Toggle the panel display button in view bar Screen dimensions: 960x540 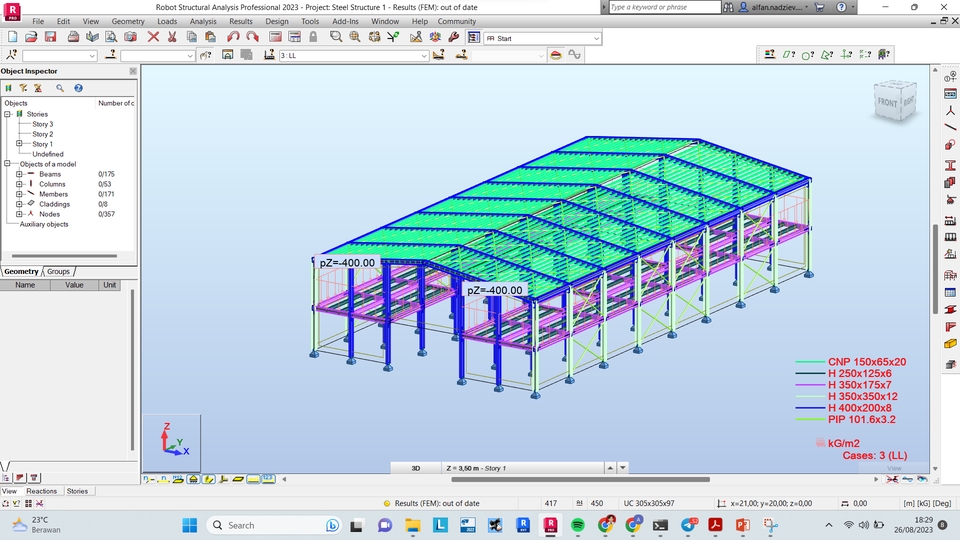[238, 479]
